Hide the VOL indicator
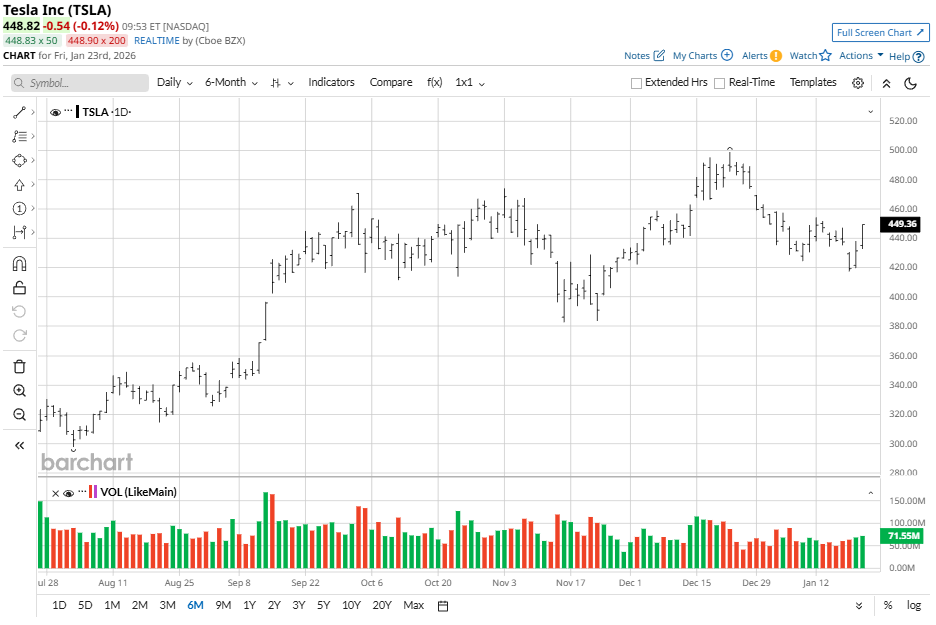 click(68, 493)
